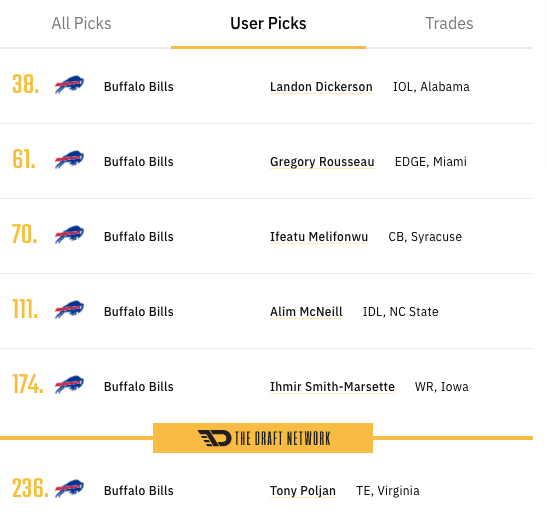Open Tony Poljan player link
The height and width of the screenshot is (520, 547).
tap(303, 491)
